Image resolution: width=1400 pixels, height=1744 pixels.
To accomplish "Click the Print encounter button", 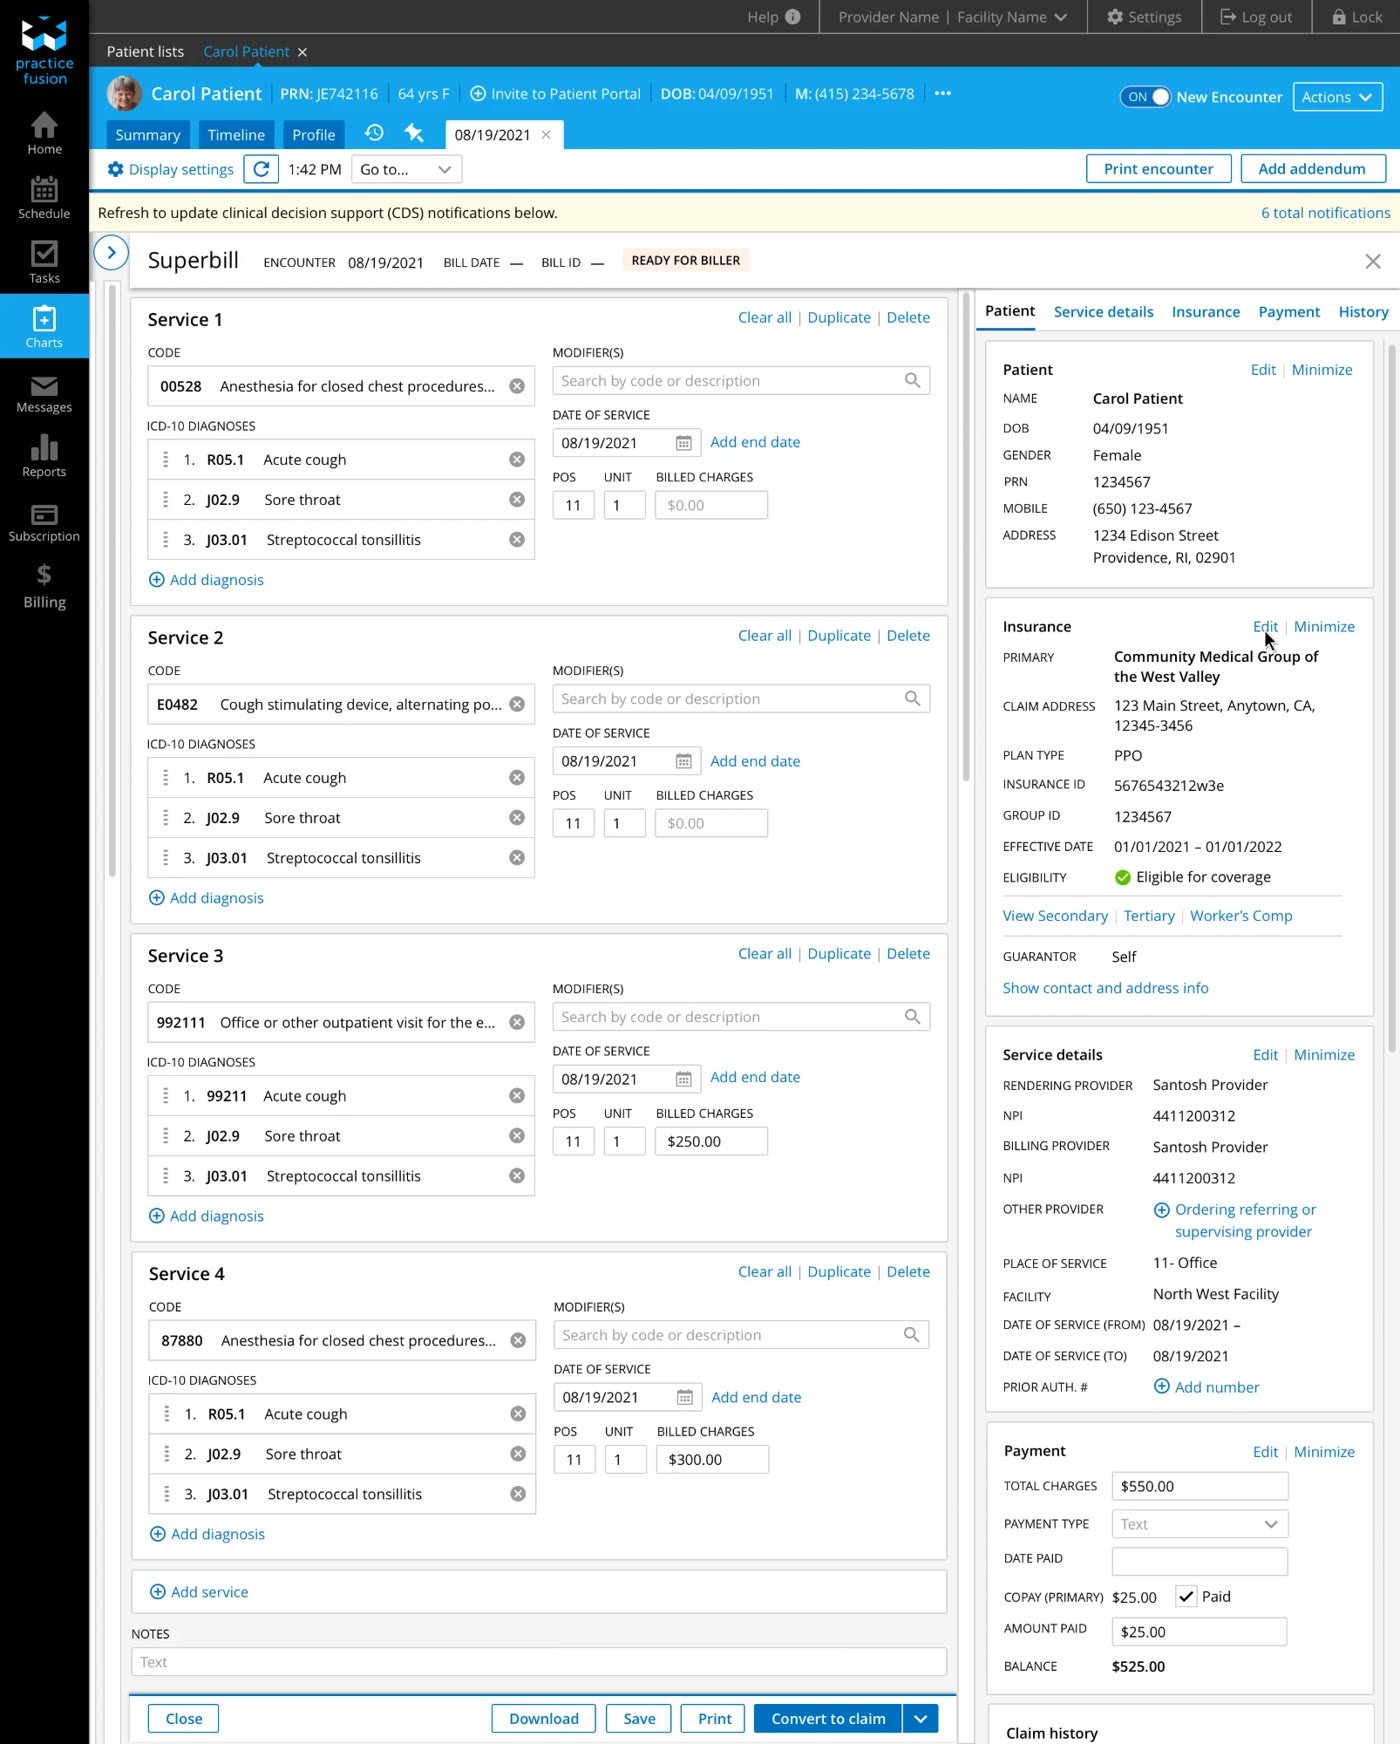I will 1159,169.
